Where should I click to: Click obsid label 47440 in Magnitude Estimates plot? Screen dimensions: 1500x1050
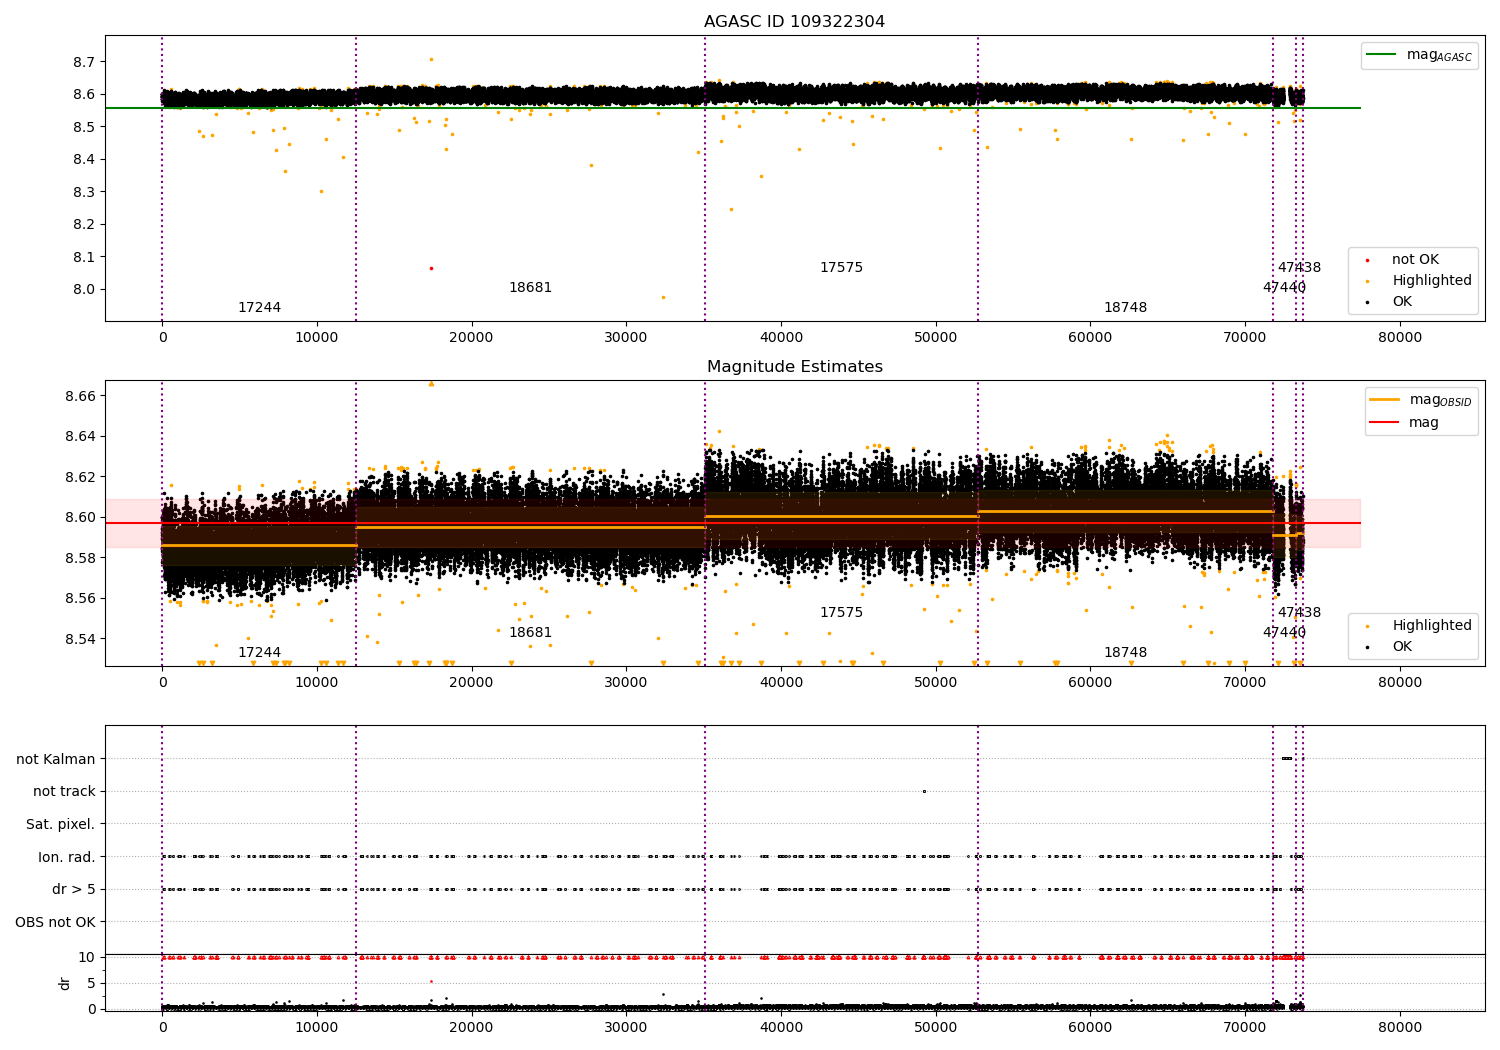1284,633
